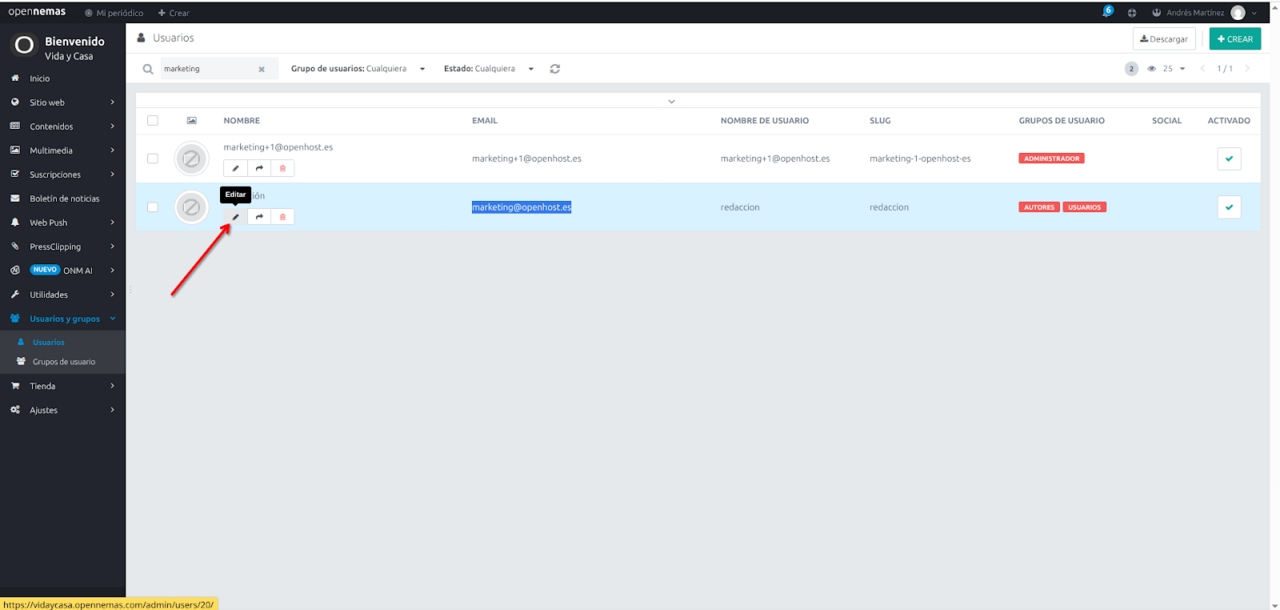
Task: Expand the items-per-page 25 dropdown
Action: 1166,69
